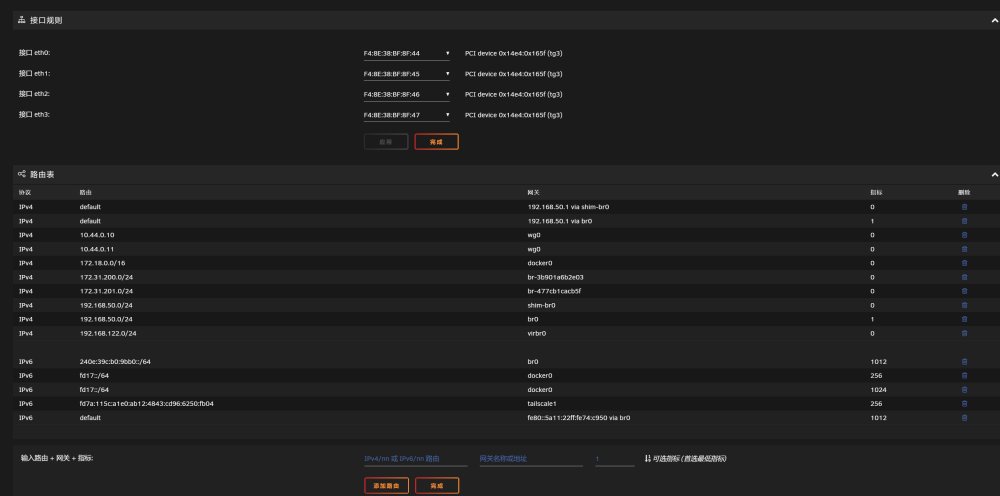This screenshot has width=1000, height=496.
Task: Click the 路由表 section title
Action: 42,174
